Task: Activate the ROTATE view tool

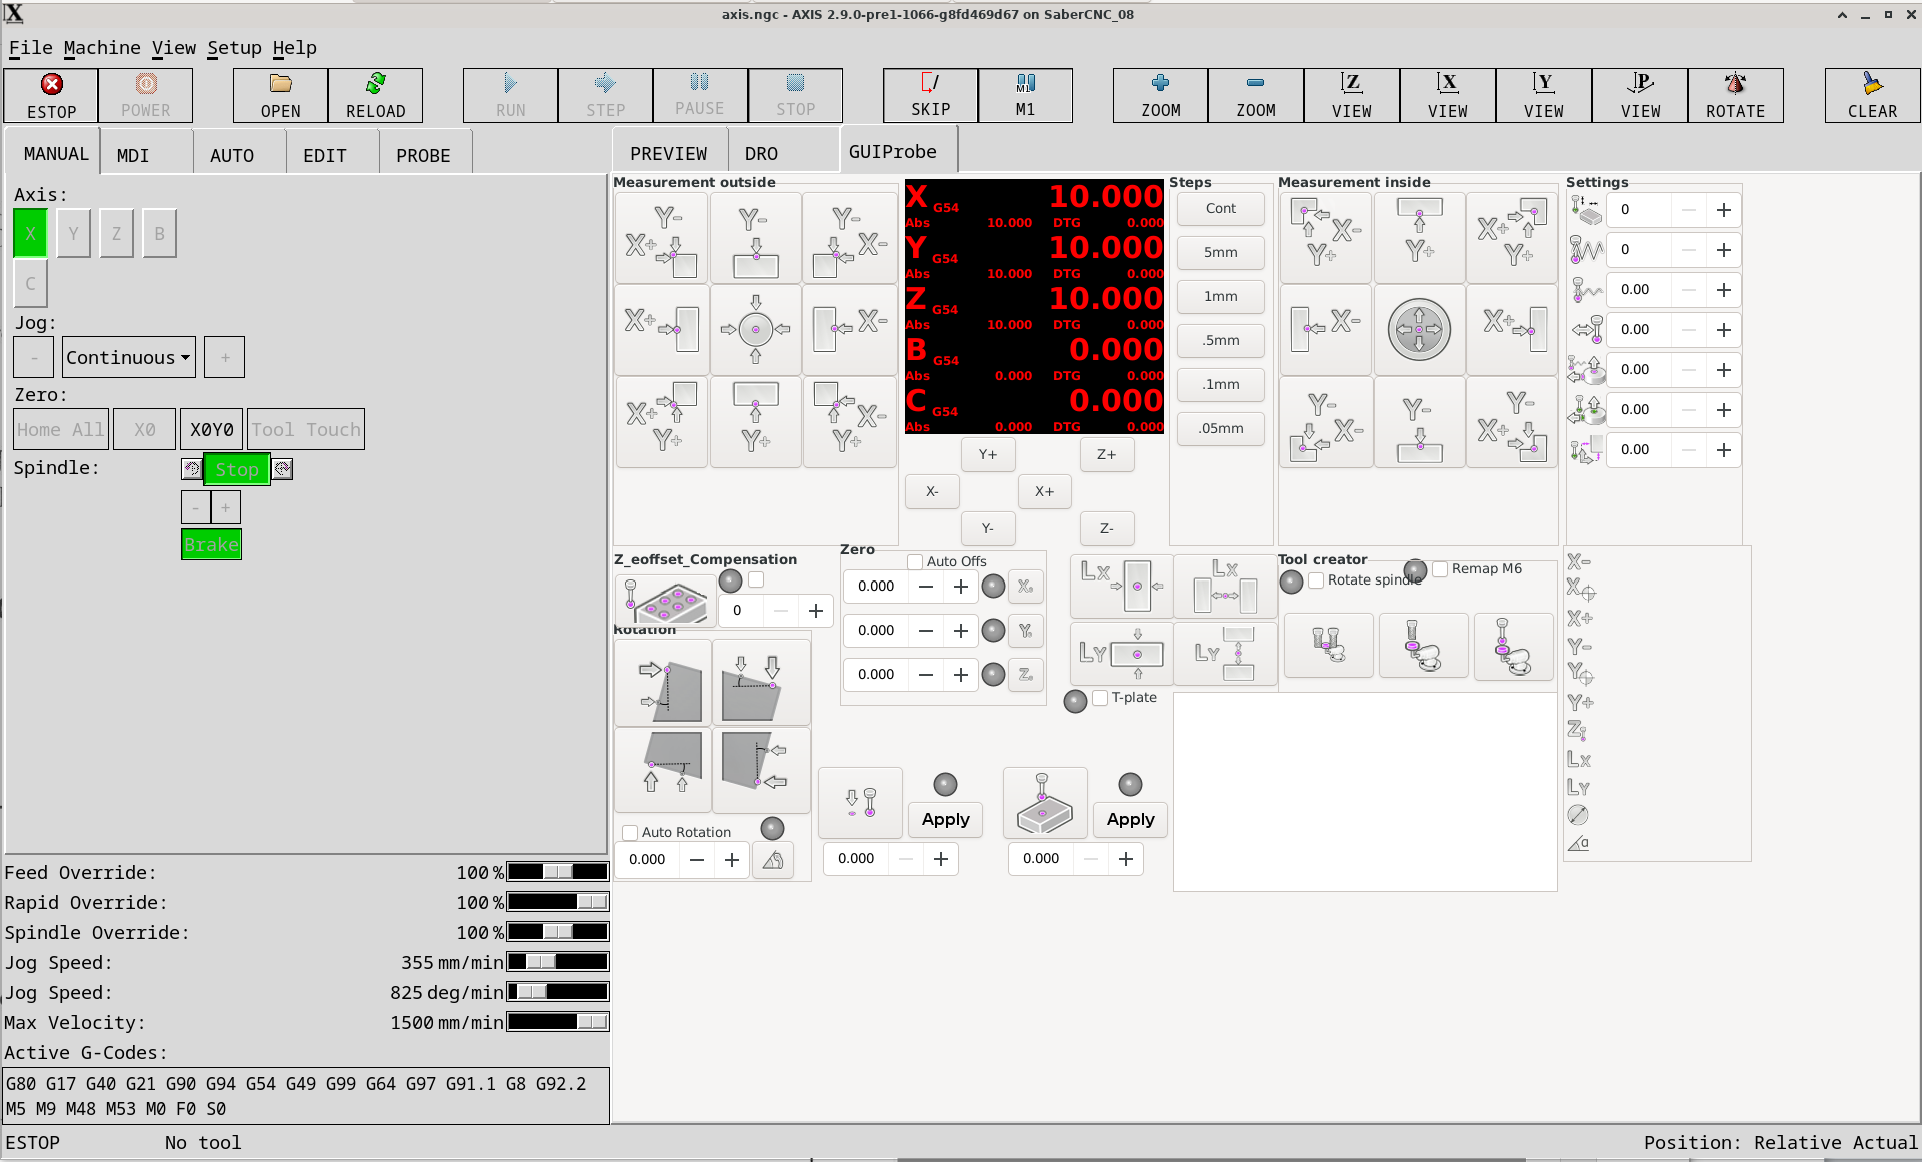Action: coord(1735,96)
